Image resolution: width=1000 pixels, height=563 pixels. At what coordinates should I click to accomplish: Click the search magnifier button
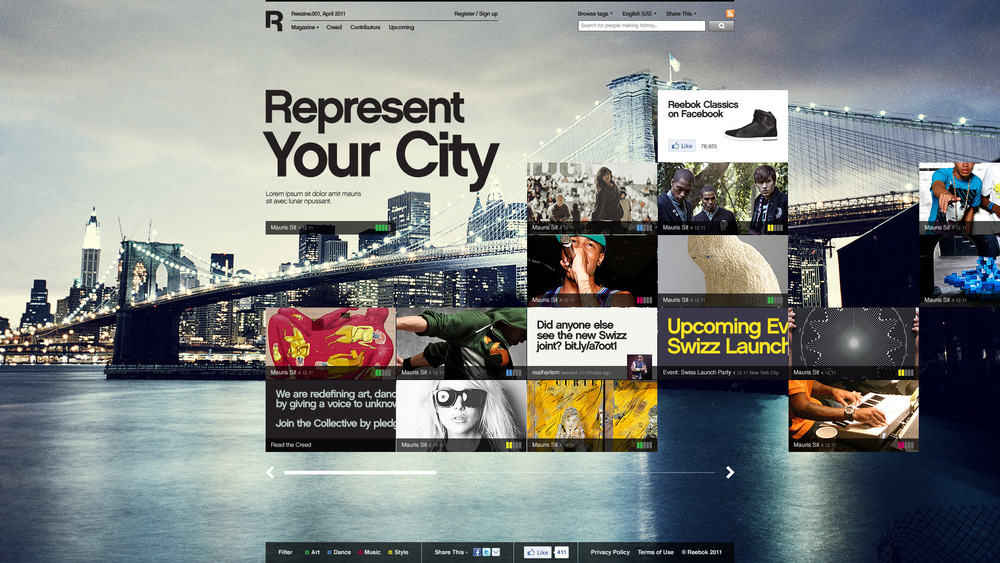721,26
